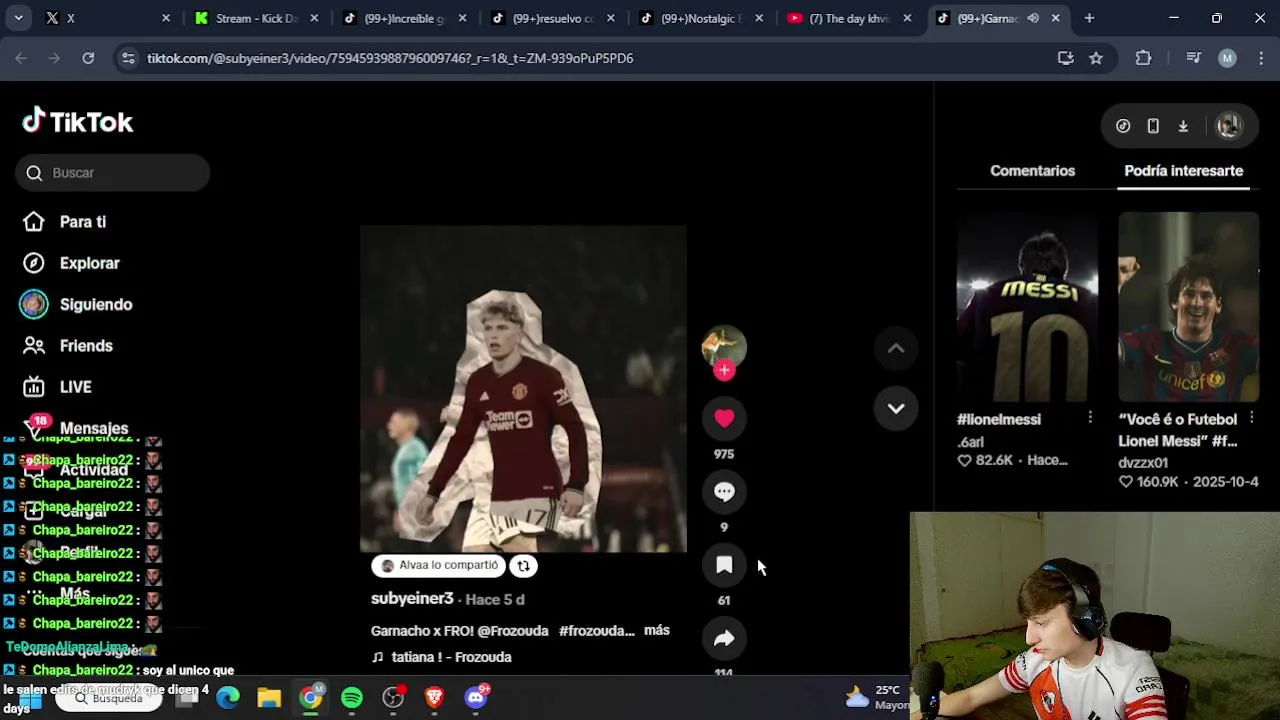1280x720 pixels.
Task: Expand description with más link
Action: [x=657, y=630]
